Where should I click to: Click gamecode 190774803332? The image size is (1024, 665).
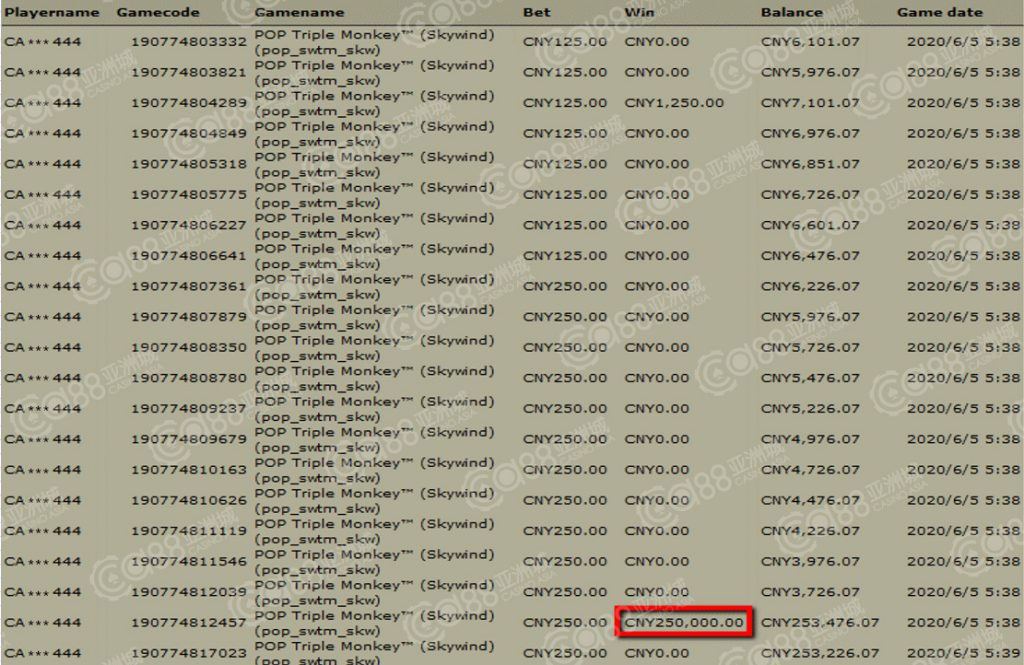point(188,42)
